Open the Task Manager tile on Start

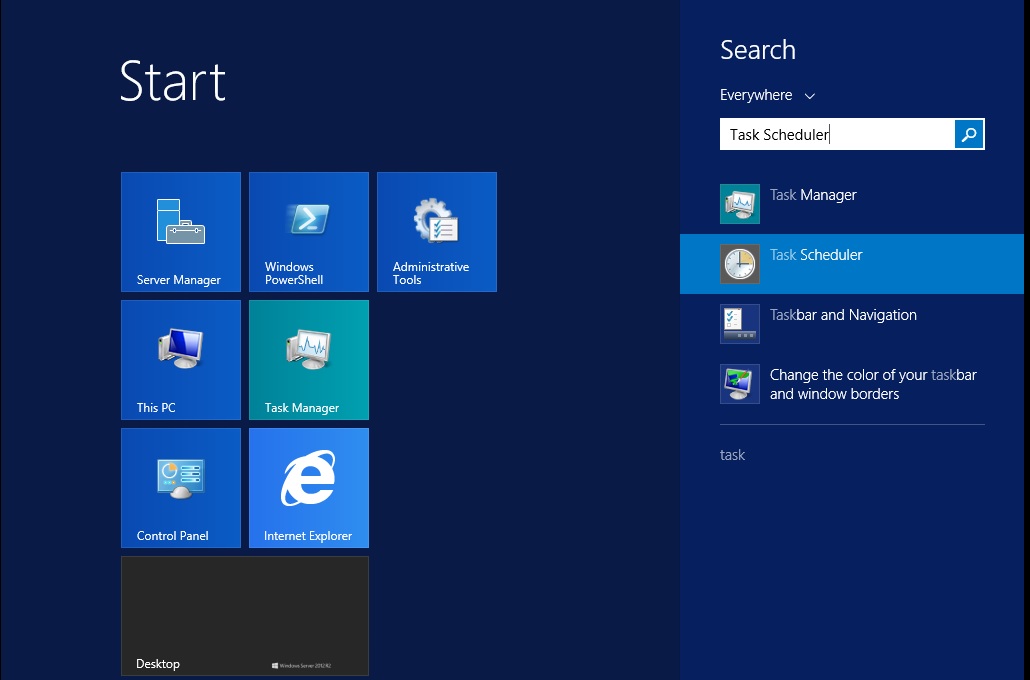pos(309,360)
